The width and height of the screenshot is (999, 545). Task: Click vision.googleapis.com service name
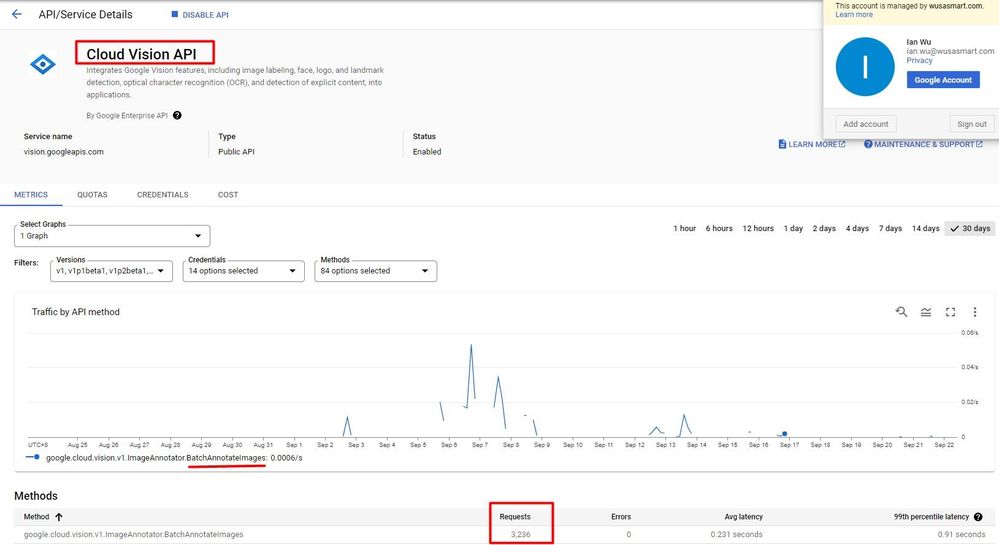click(x=64, y=152)
